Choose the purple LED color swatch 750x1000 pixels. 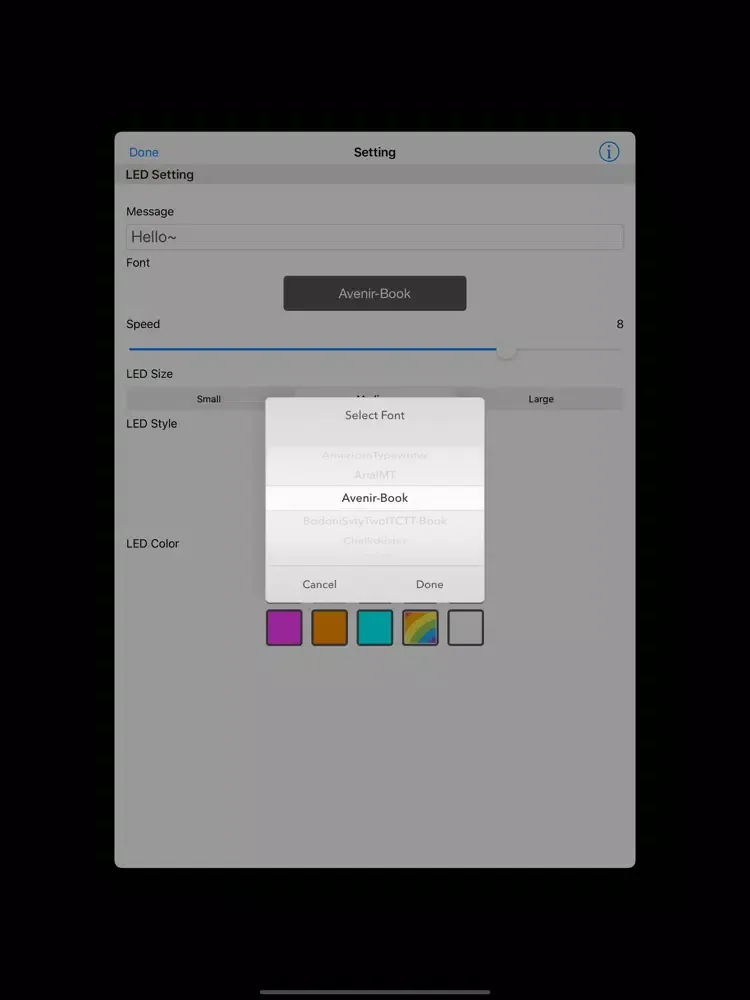[x=284, y=628]
